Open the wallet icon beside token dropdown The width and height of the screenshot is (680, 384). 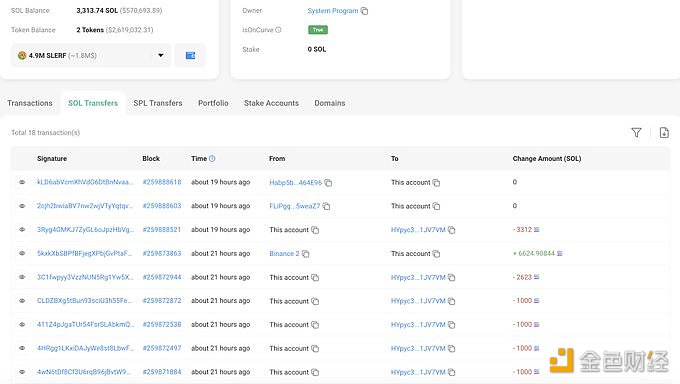[190, 55]
